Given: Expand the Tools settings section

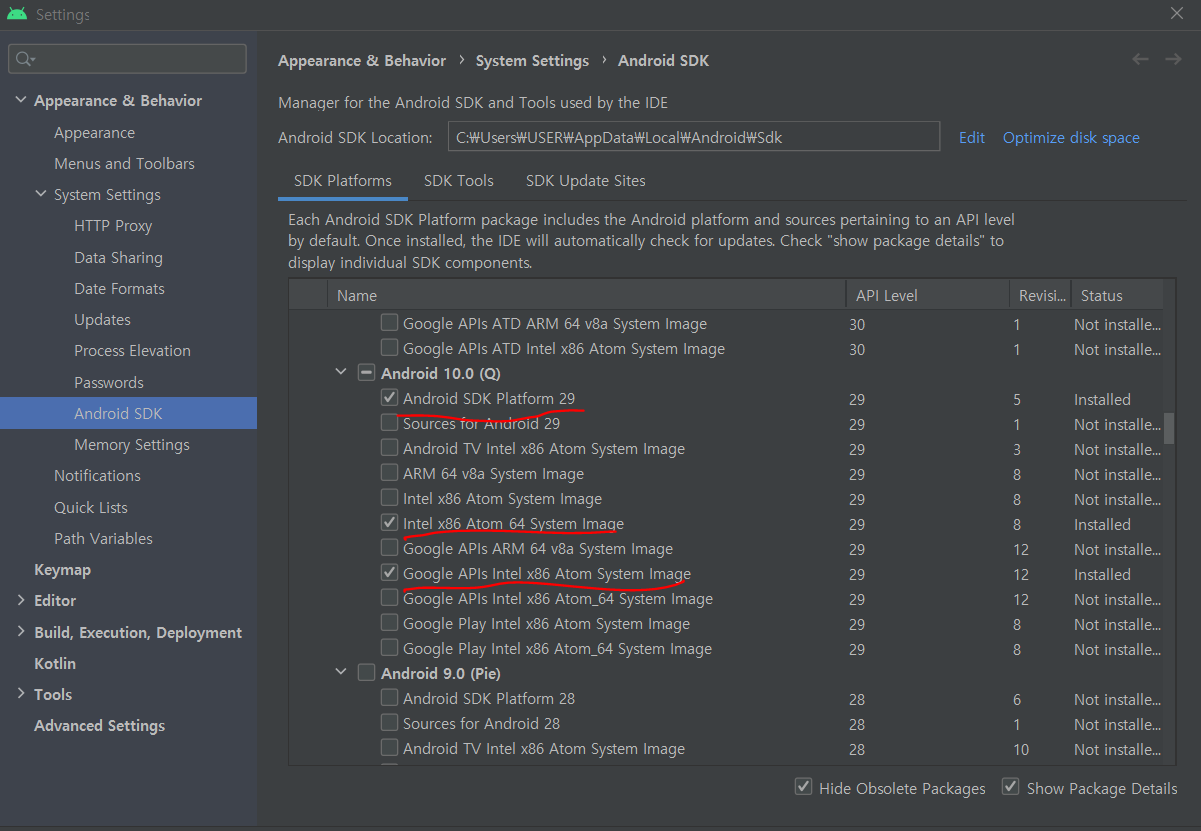Looking at the screenshot, I should pos(20,695).
